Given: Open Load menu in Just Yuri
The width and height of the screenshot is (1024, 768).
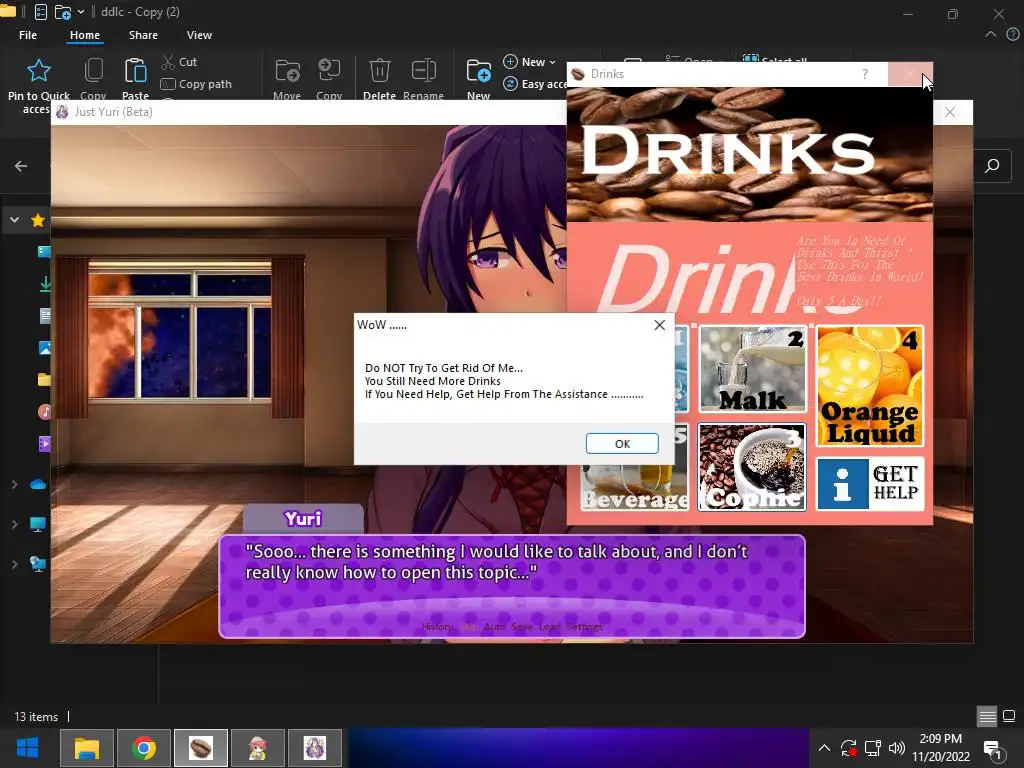Looking at the screenshot, I should pyautogui.click(x=549, y=627).
